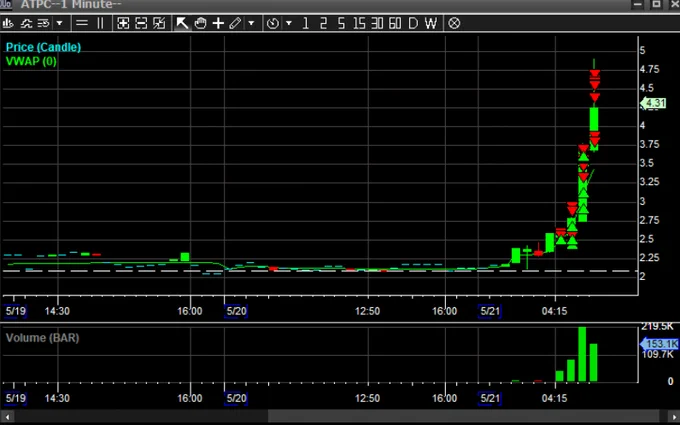The height and width of the screenshot is (425, 680).
Task: Click the large green candle near 4.00
Action: point(594,119)
